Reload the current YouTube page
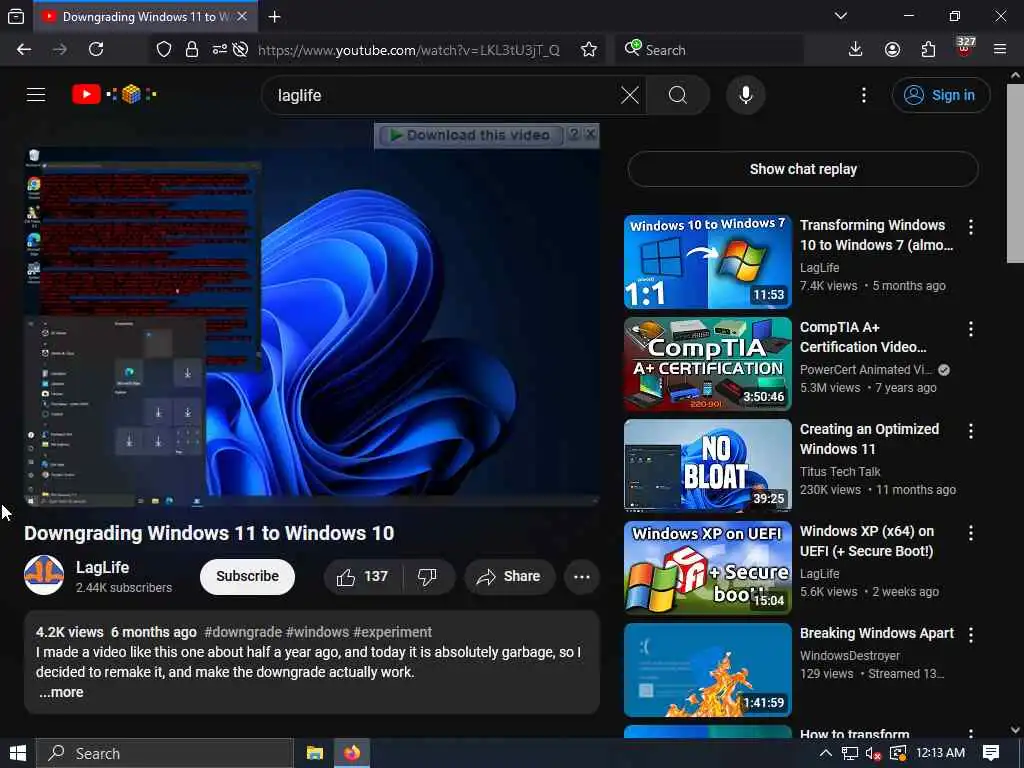 tap(96, 50)
